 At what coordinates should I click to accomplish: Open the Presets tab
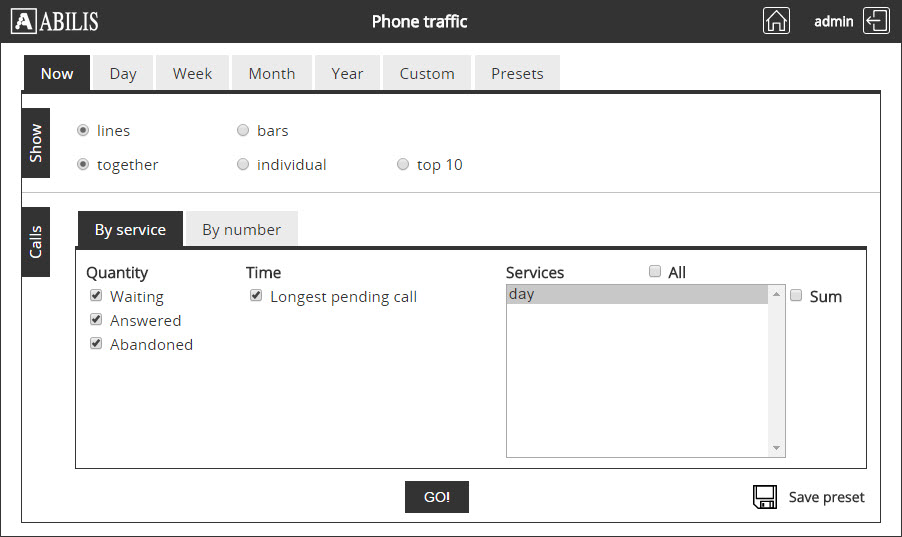(x=517, y=73)
